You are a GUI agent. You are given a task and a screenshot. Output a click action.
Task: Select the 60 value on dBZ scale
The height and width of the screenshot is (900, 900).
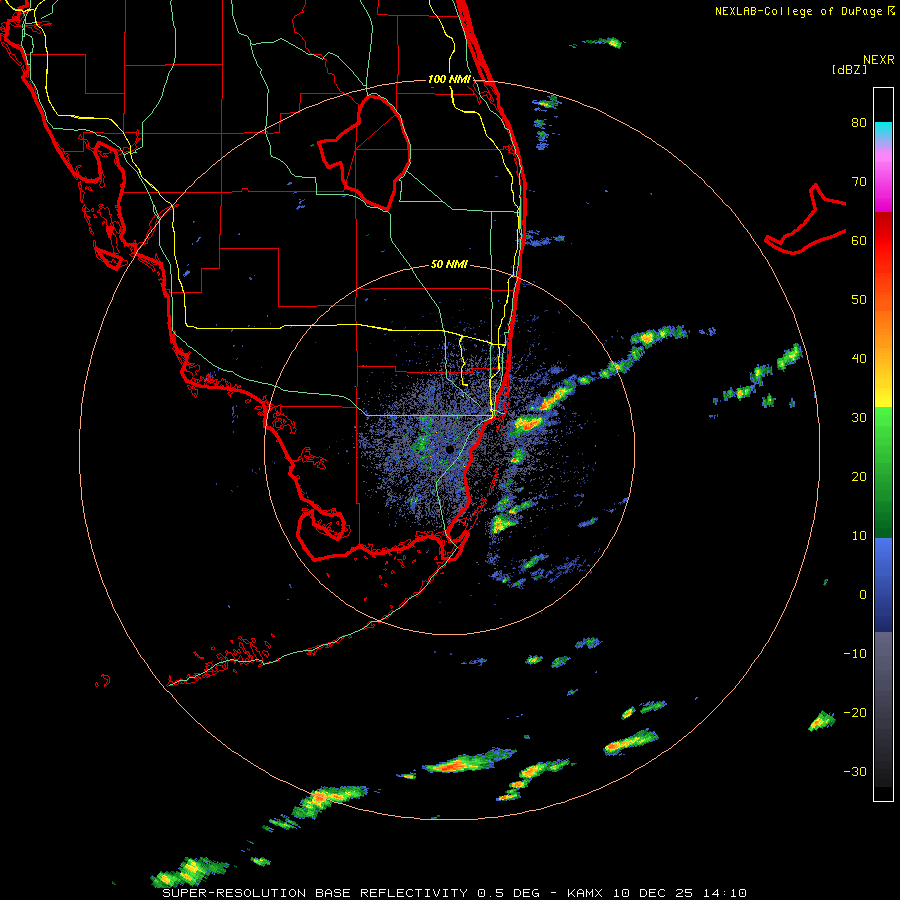pos(859,240)
